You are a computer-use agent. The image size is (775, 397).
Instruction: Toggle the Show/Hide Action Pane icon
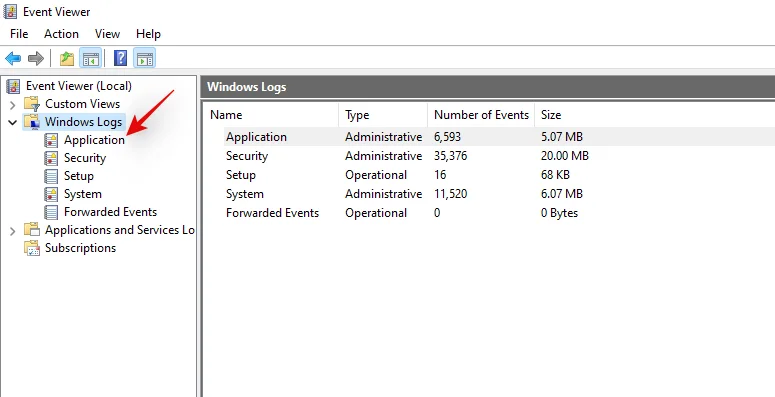tap(145, 58)
